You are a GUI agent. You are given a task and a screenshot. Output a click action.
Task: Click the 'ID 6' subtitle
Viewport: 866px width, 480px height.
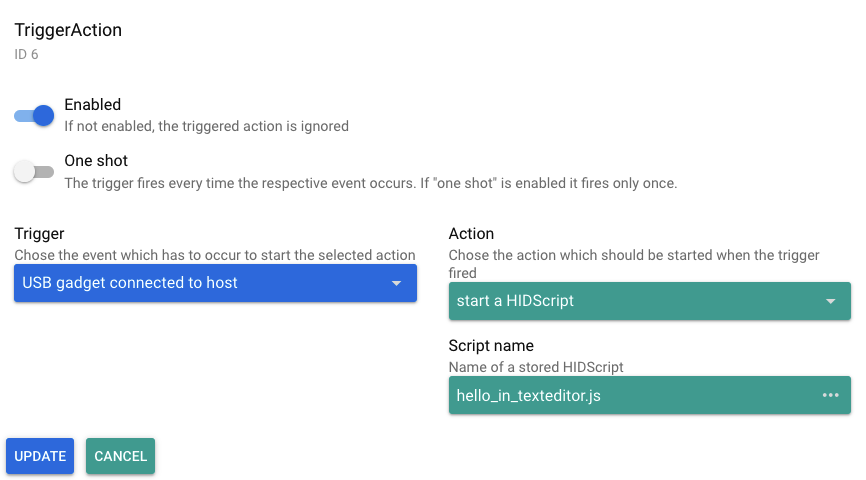pyautogui.click(x=26, y=55)
